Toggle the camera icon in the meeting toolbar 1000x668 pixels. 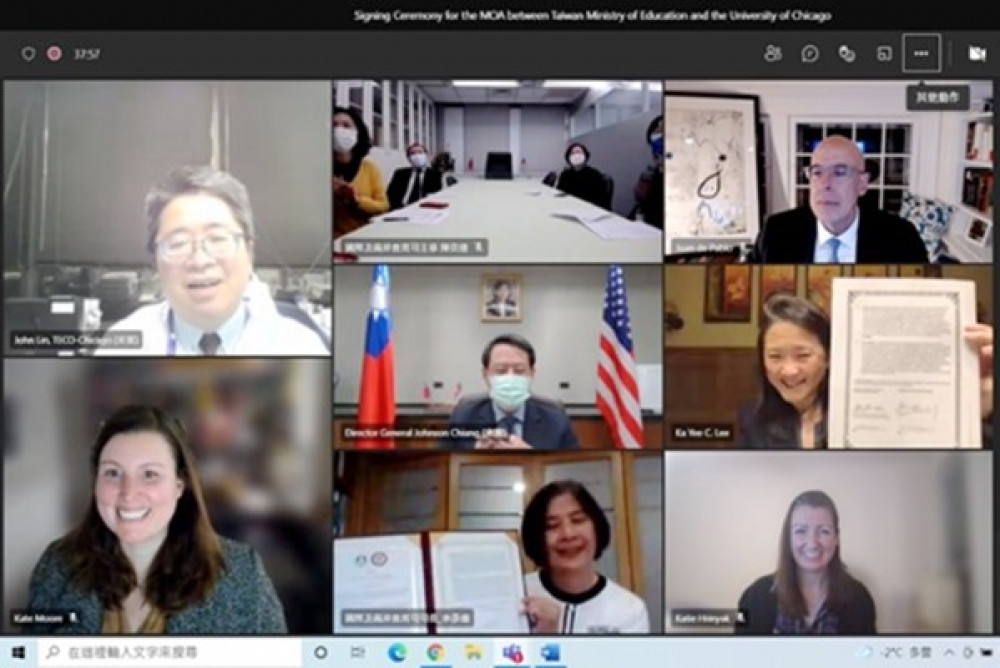(x=976, y=54)
